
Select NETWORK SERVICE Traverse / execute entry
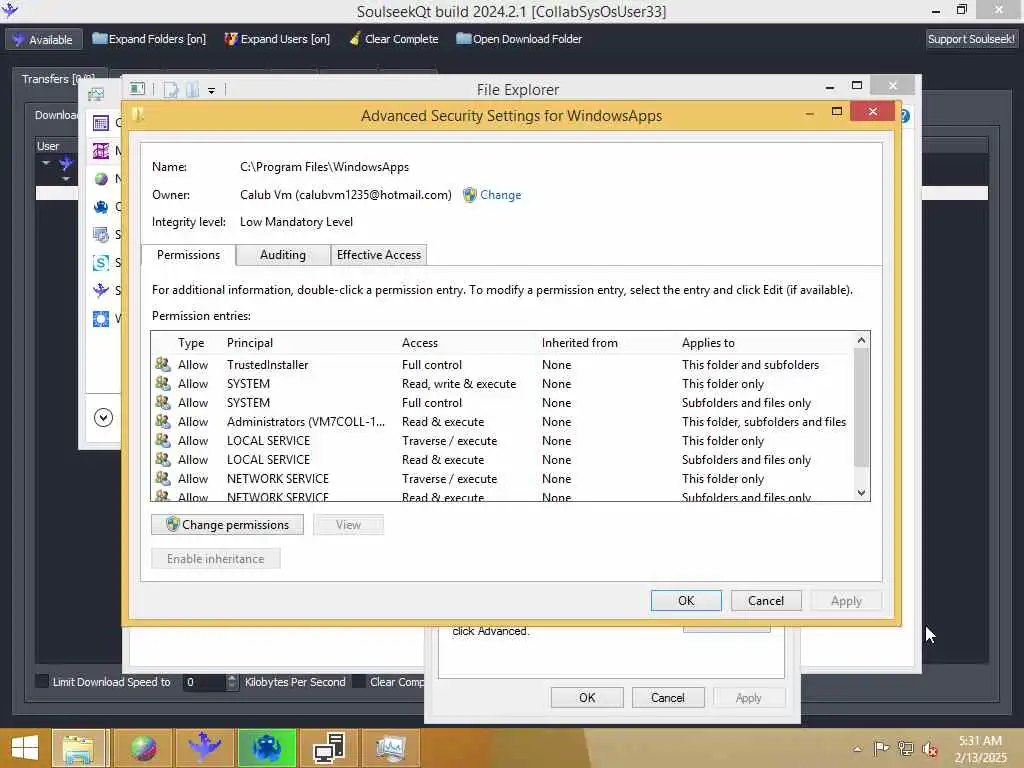pos(503,478)
